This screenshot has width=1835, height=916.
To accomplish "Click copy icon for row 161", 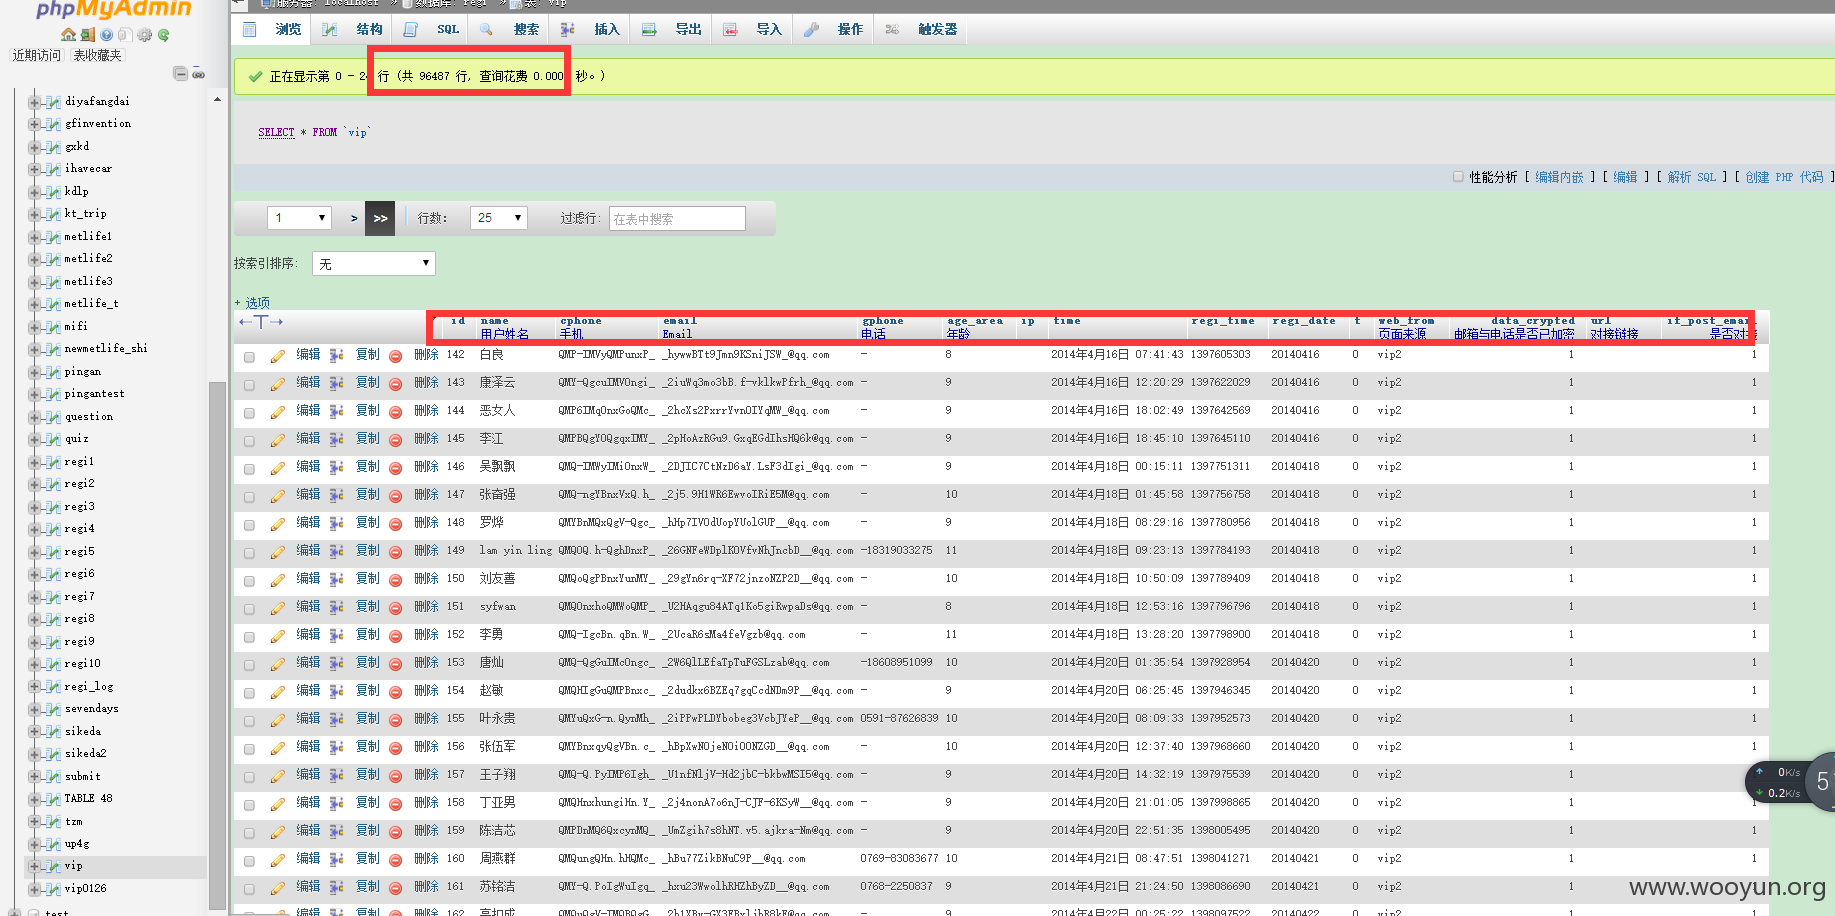I will [337, 887].
